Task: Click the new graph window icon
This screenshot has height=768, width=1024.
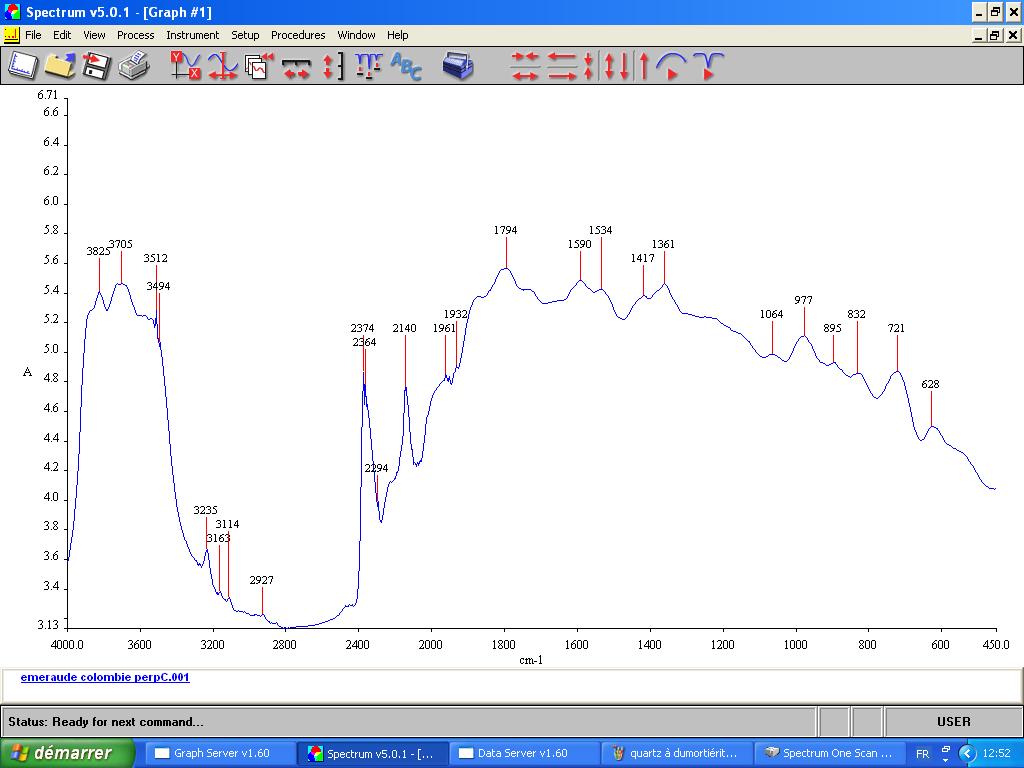Action: pos(22,66)
